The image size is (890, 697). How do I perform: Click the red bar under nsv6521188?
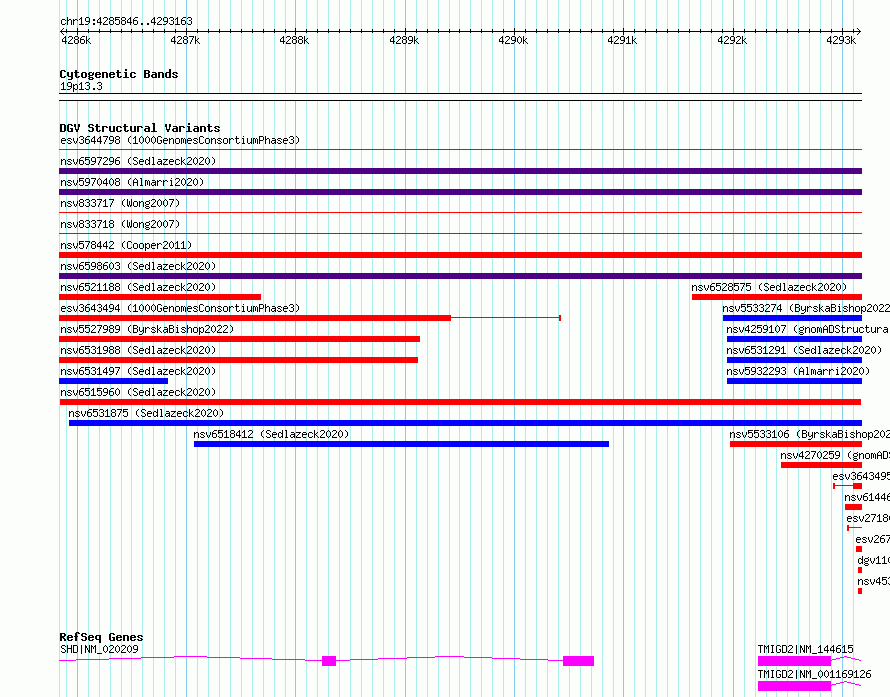[160, 297]
